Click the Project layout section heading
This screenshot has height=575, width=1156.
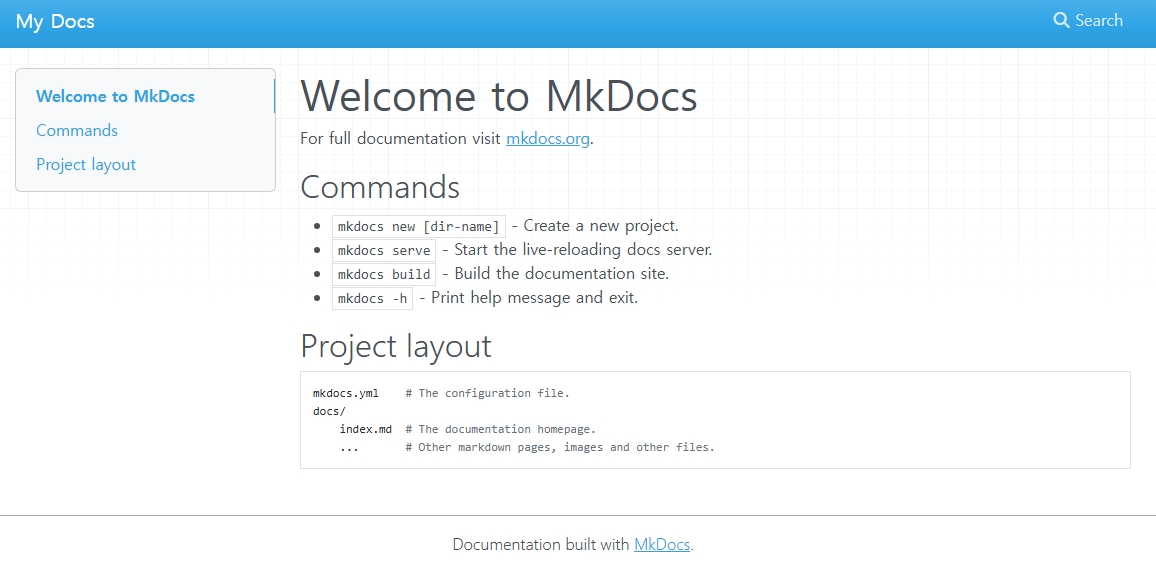(396, 346)
